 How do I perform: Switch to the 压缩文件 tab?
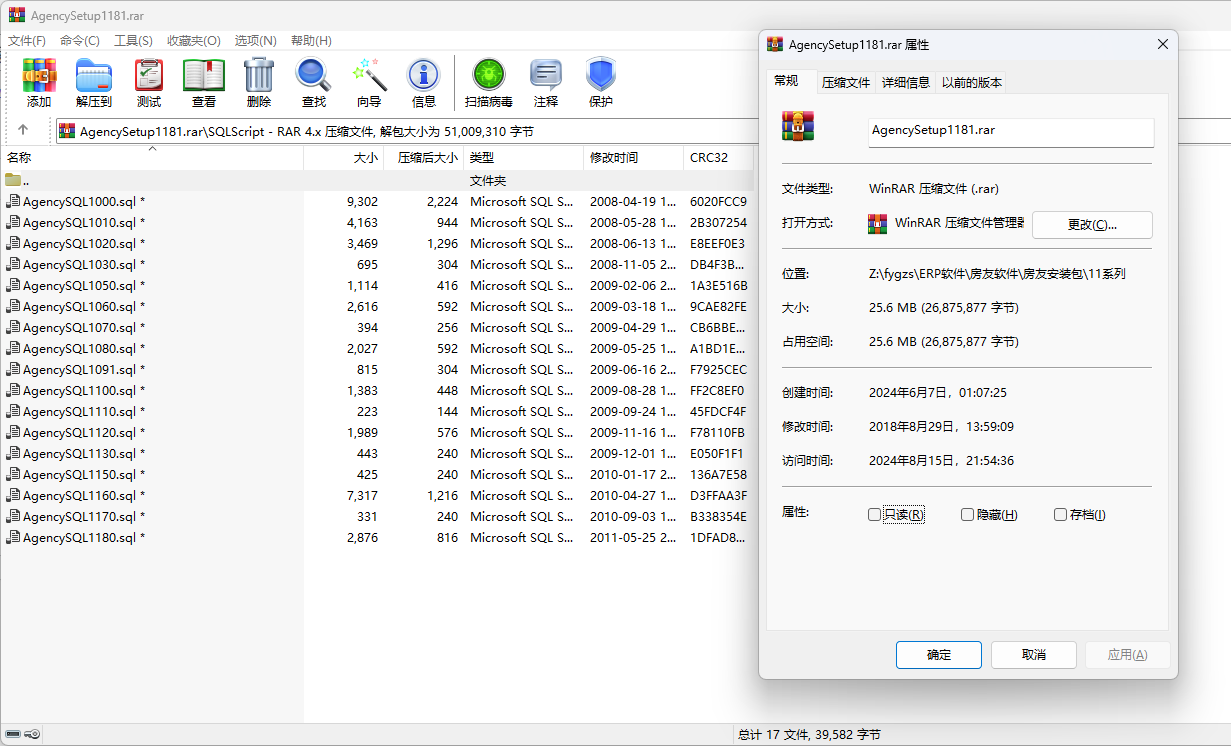tap(846, 83)
